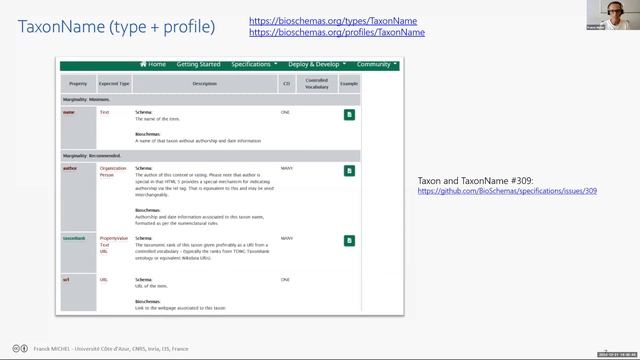Open the bioschemas.org/profiles/TaxonName link
Image resolution: width=640 pixels, height=360 pixels.
[337, 32]
